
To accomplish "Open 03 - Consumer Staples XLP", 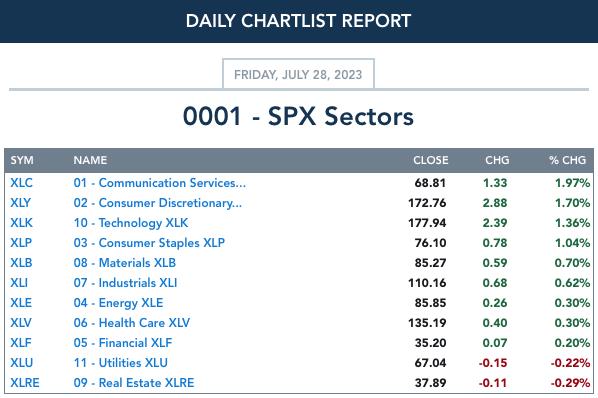I will coord(149,243).
